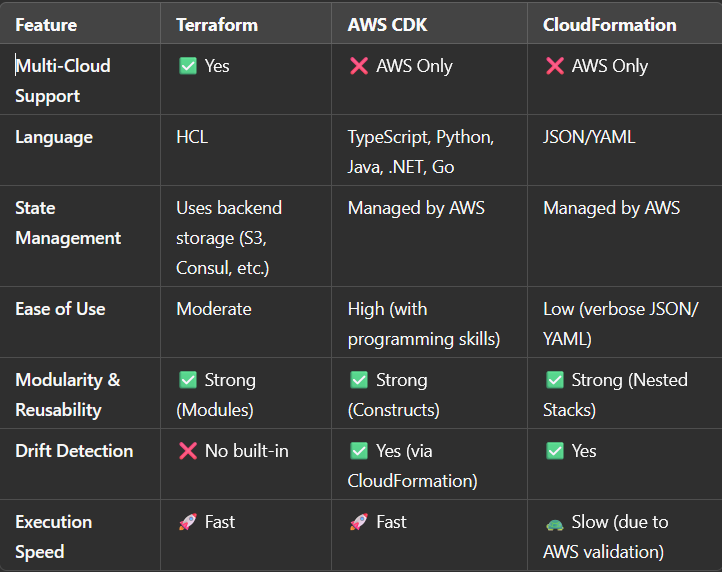This screenshot has height=572, width=722.
Task: Click the red X in AWS CDK Multi-Cloud cell
Action: pos(358,66)
